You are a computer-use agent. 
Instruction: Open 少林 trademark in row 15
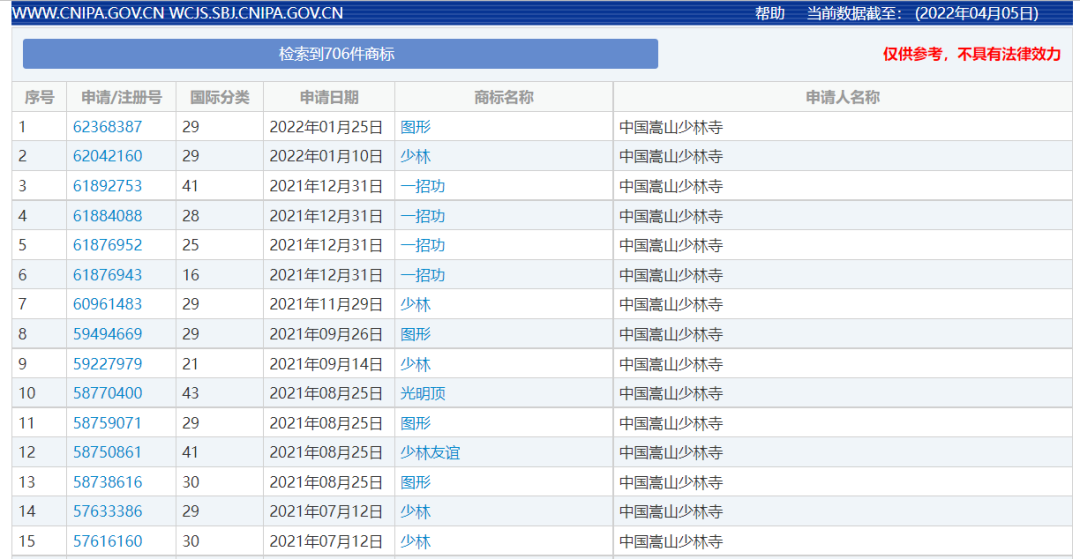pyautogui.click(x=415, y=541)
